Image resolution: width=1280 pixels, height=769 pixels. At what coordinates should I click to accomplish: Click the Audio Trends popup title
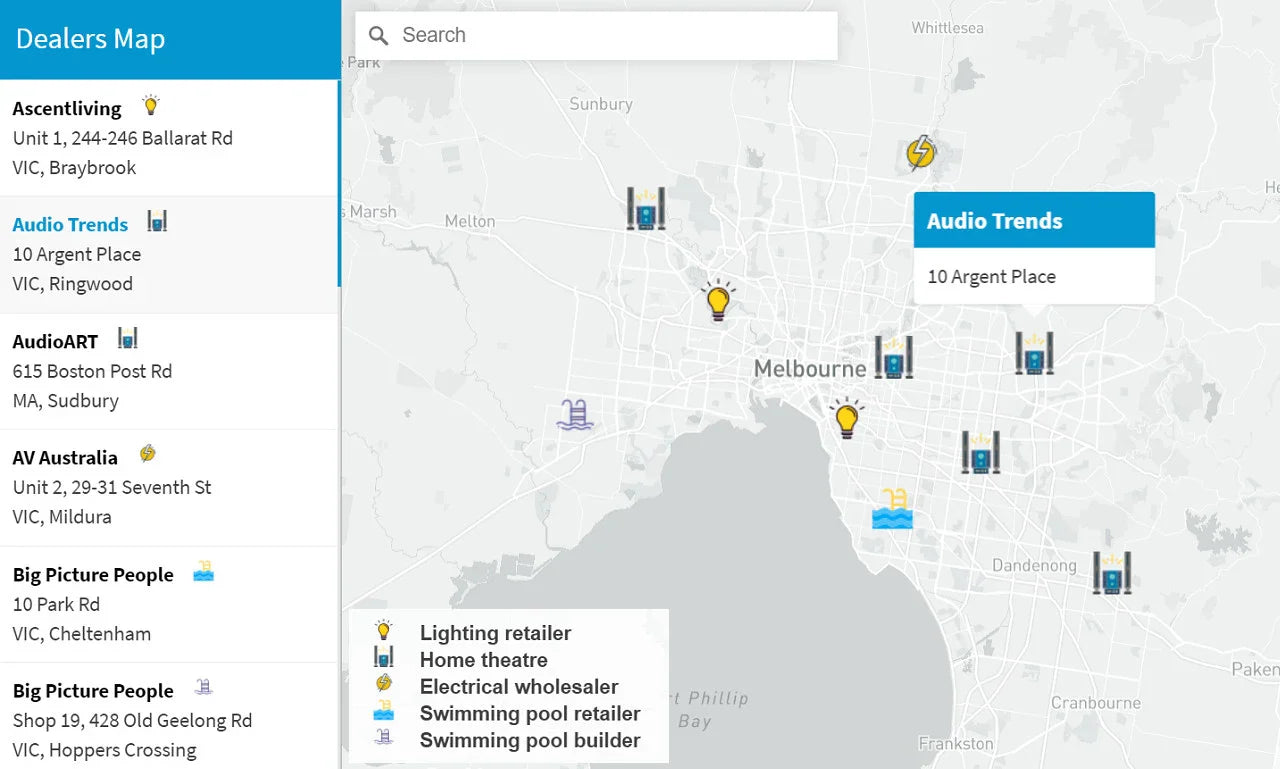994,221
